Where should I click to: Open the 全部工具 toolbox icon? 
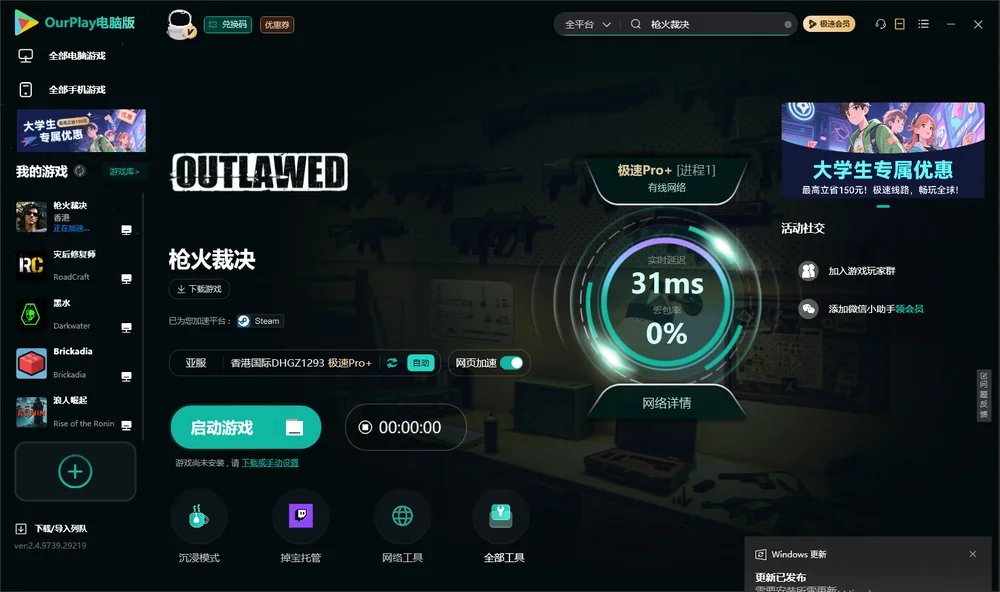click(501, 516)
